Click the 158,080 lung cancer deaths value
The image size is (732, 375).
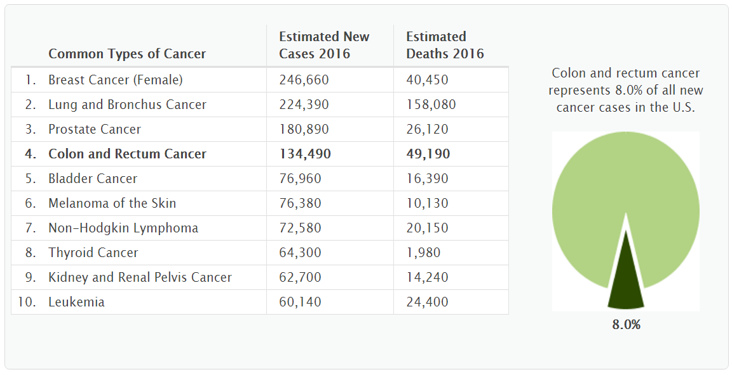point(430,104)
